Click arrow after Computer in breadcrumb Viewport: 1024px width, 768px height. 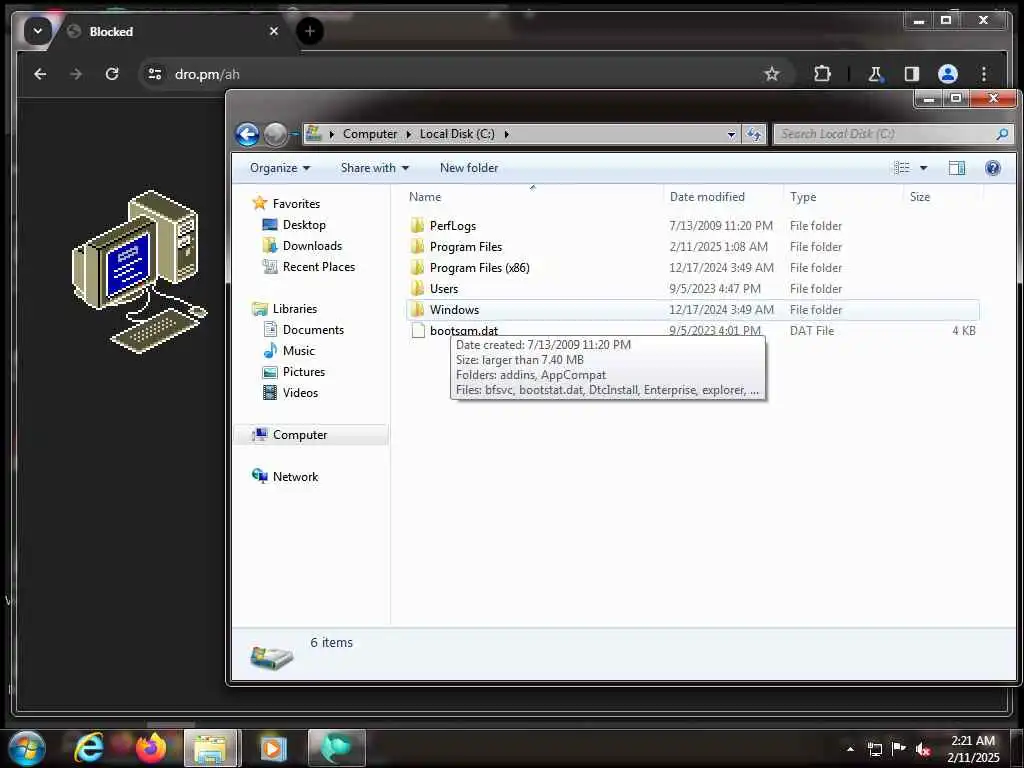point(408,134)
